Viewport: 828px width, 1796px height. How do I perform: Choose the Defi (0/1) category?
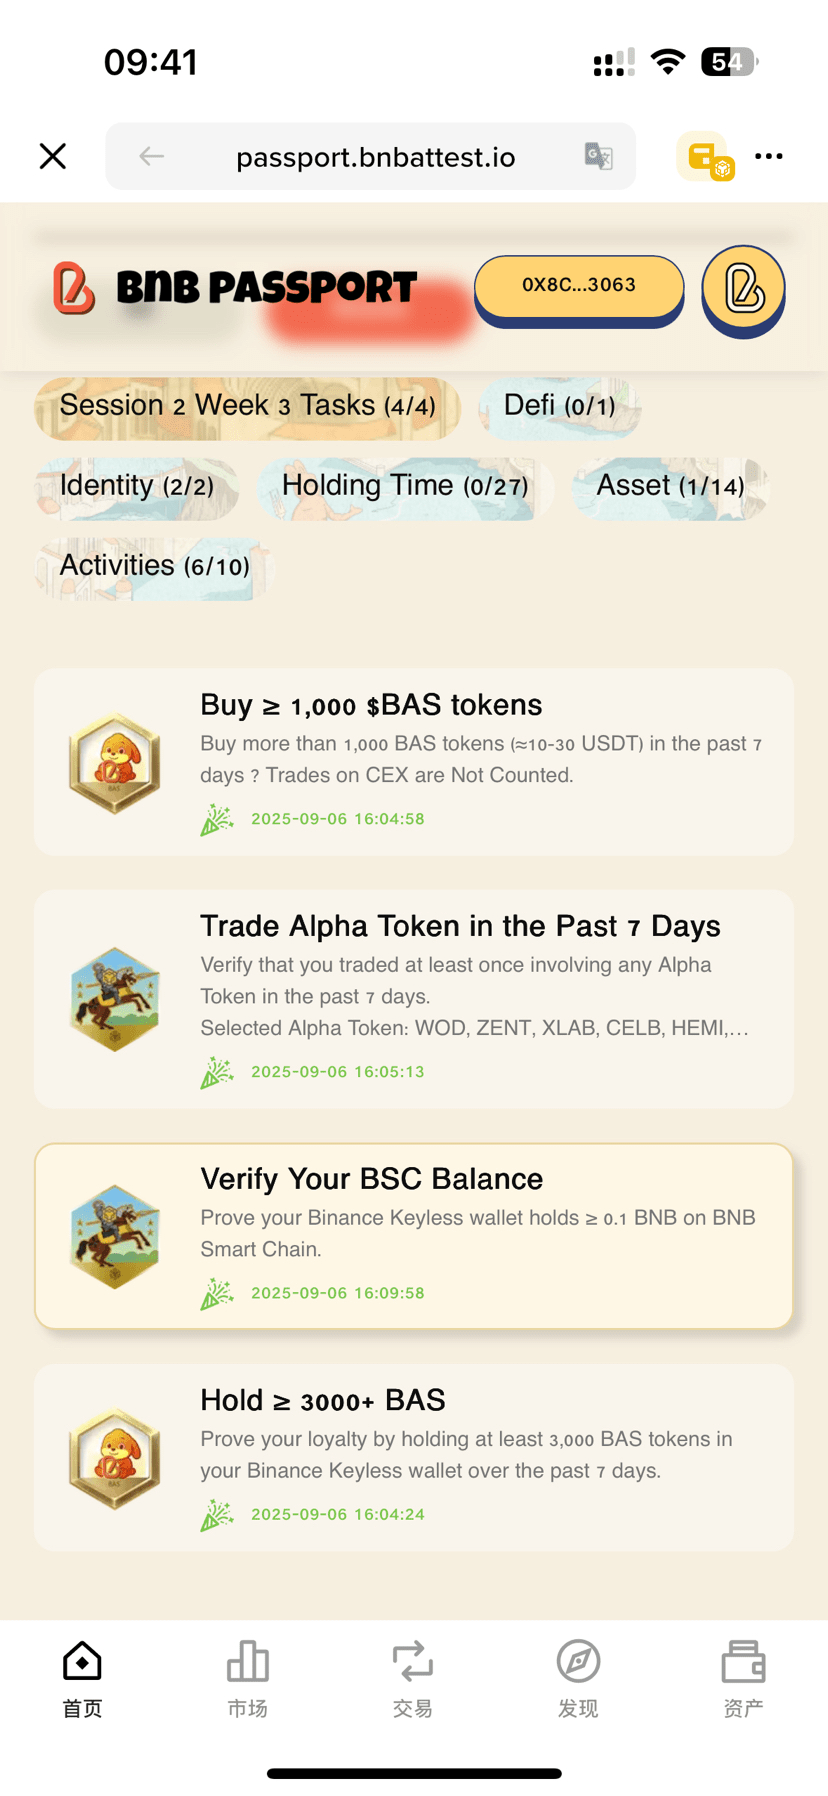coord(559,408)
